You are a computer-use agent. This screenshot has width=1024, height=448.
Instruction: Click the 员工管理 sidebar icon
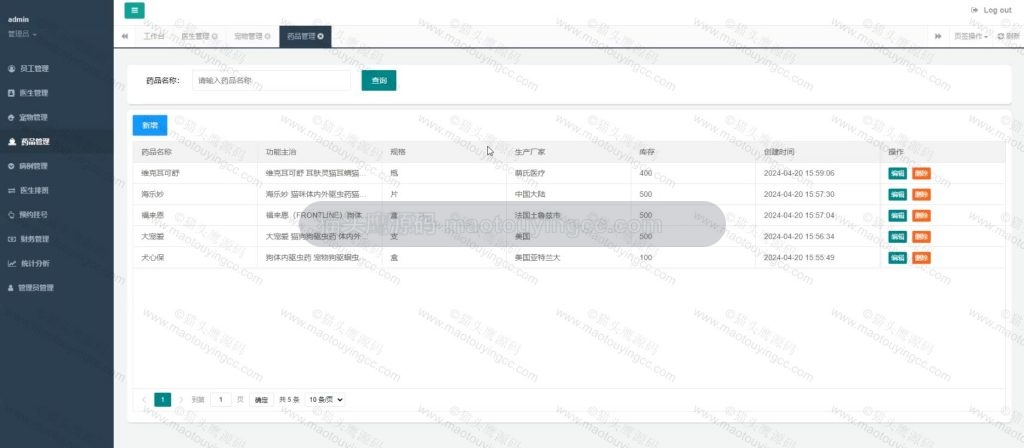11,69
